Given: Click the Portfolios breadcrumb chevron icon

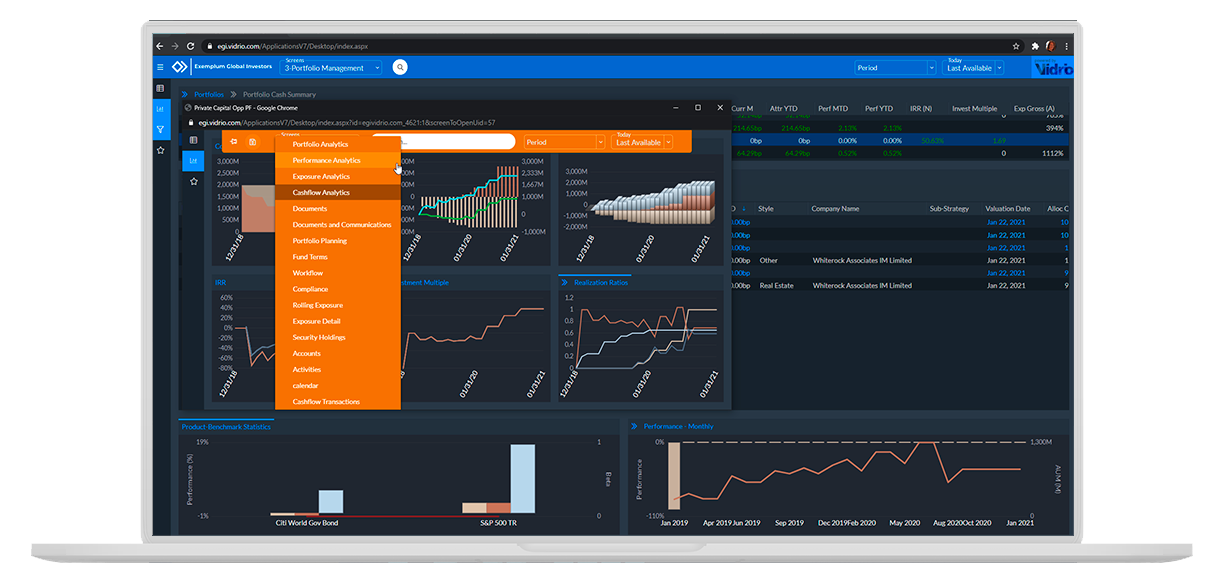Looking at the screenshot, I should (185, 94).
